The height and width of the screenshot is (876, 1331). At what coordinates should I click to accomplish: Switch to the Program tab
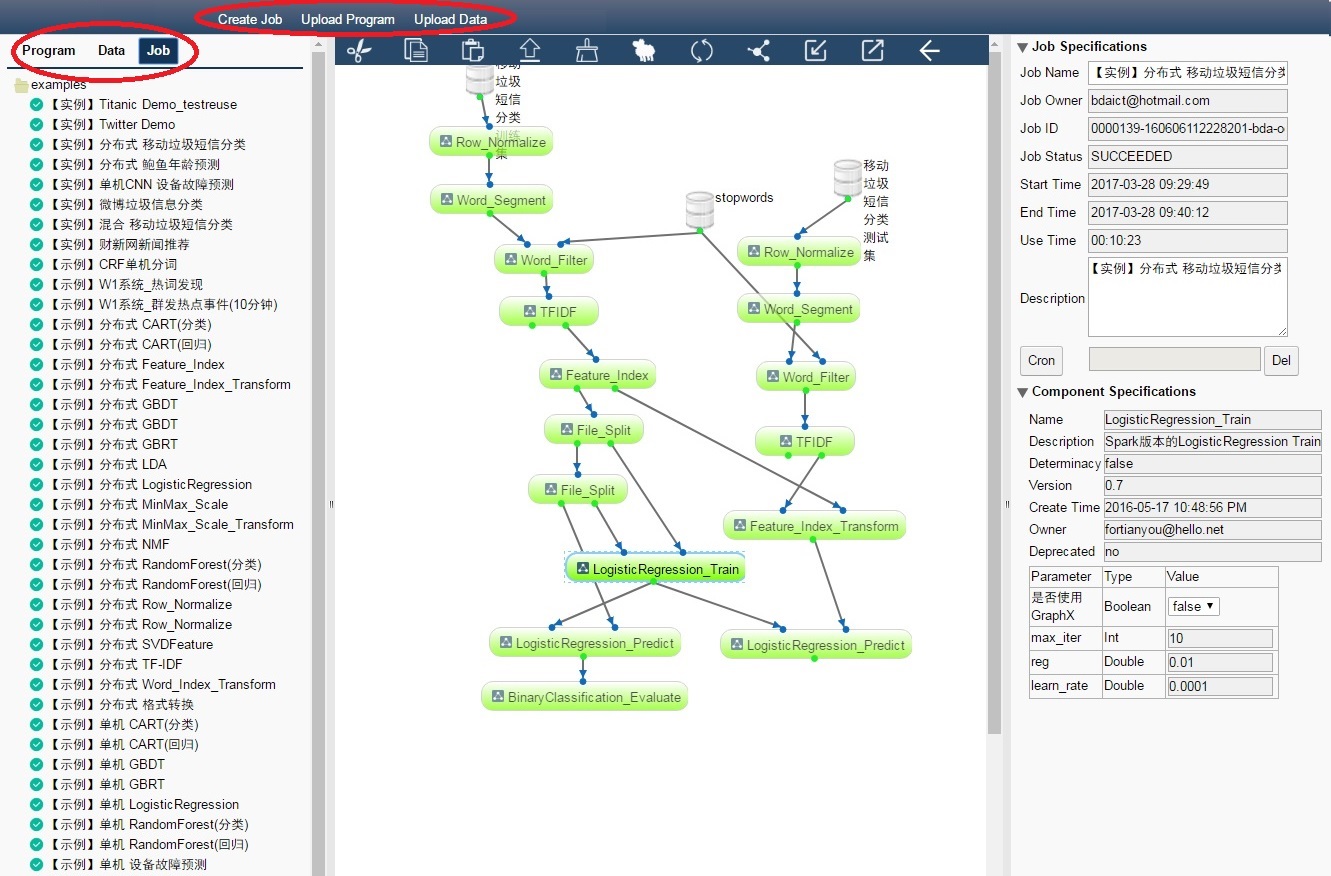click(49, 51)
